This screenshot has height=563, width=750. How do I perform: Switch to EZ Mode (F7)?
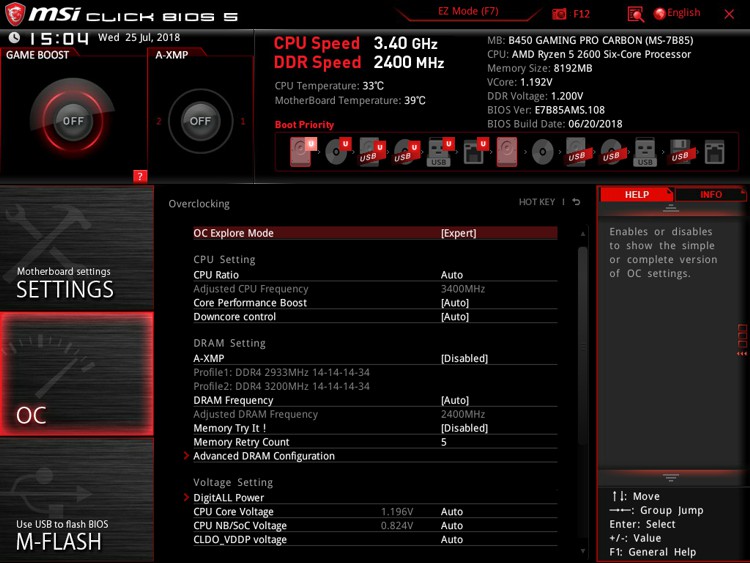pos(468,11)
